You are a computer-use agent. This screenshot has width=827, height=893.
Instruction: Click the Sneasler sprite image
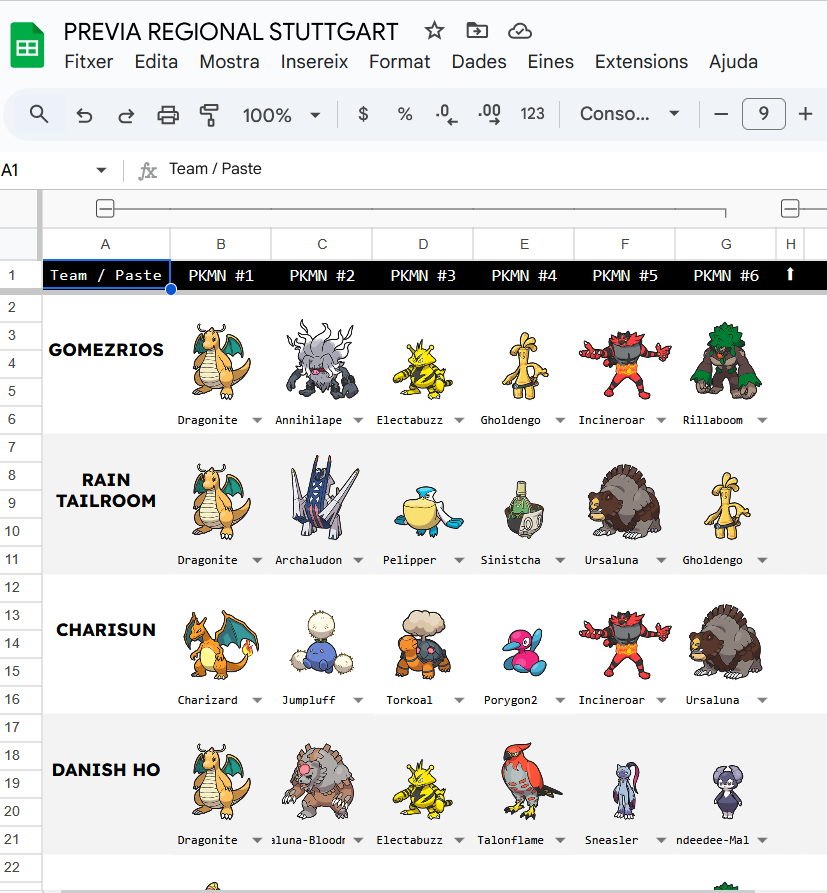pyautogui.click(x=626, y=790)
